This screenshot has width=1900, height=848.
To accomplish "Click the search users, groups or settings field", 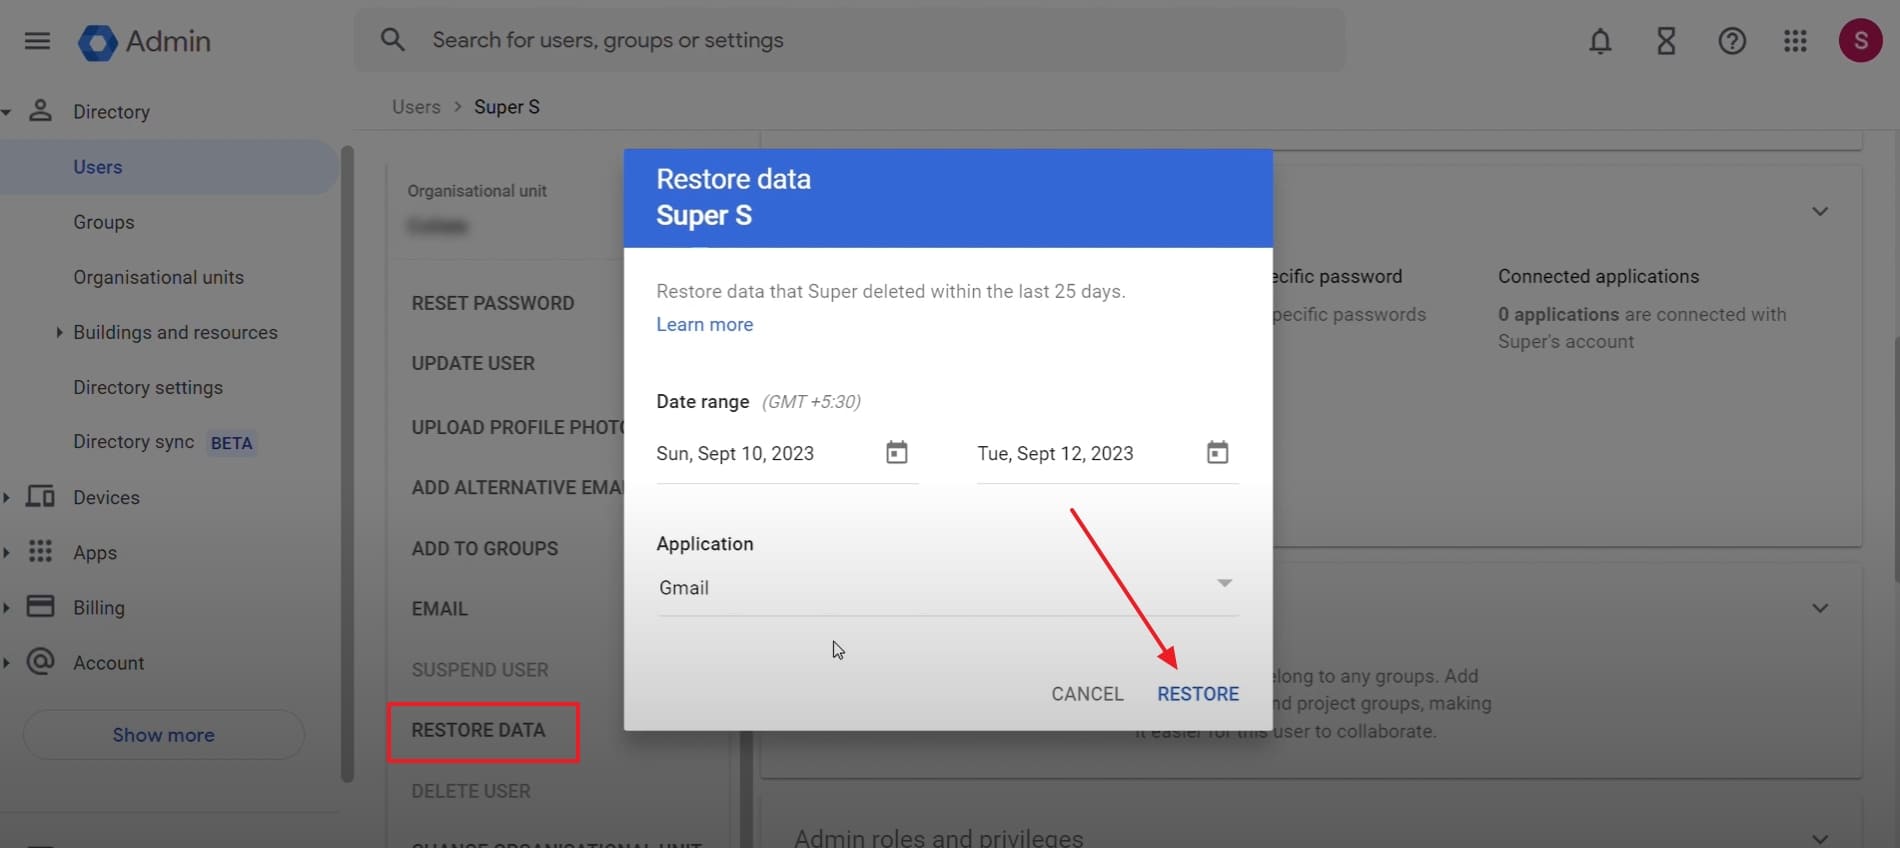I will tap(850, 40).
